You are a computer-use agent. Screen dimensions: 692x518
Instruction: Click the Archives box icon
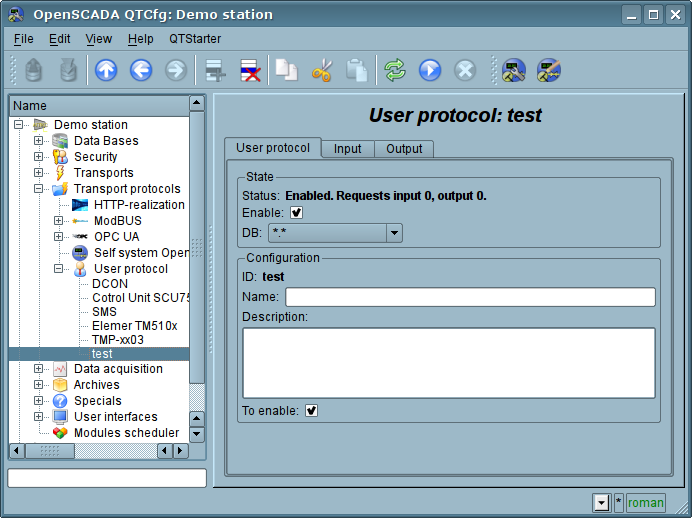click(60, 385)
